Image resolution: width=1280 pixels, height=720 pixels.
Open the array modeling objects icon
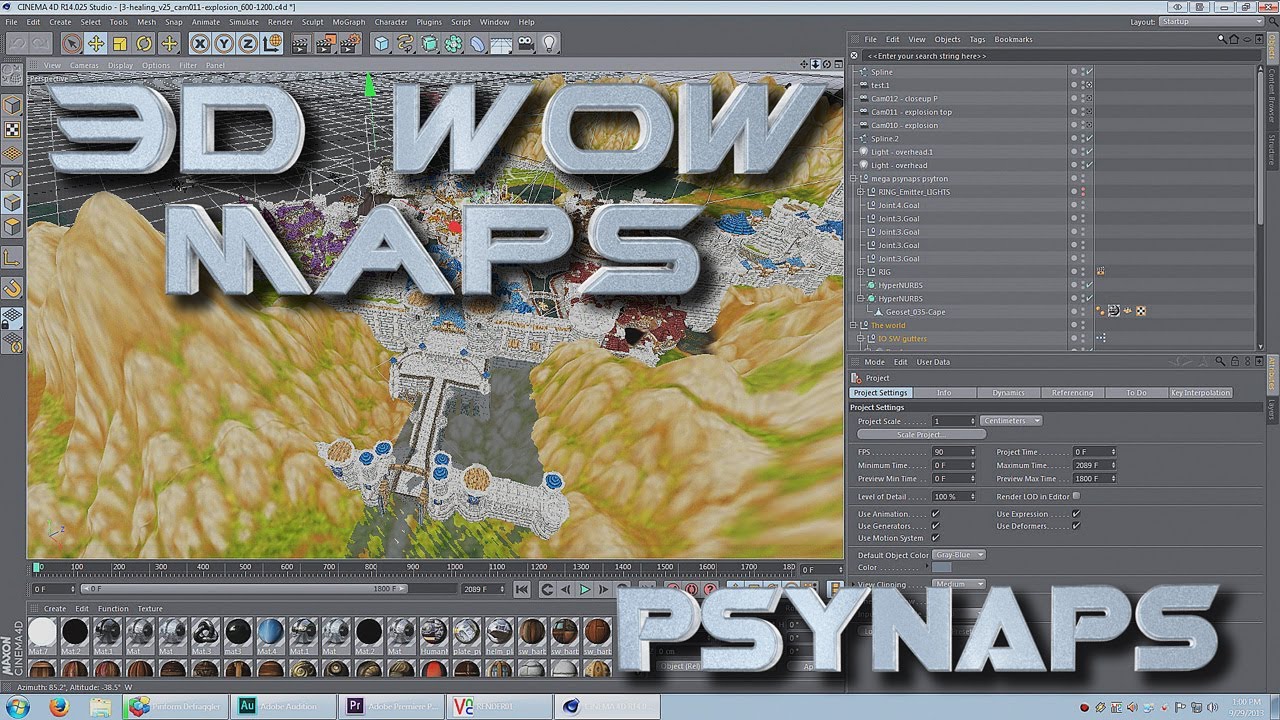click(453, 43)
